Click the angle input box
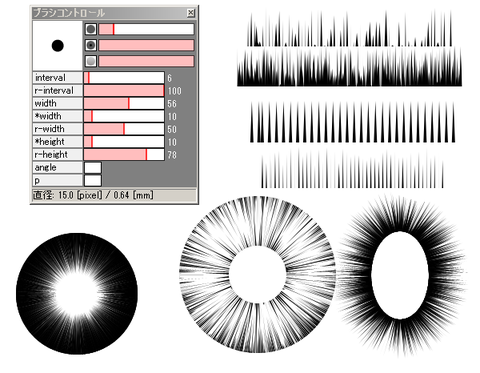The image size is (480, 373). pyautogui.click(x=93, y=167)
